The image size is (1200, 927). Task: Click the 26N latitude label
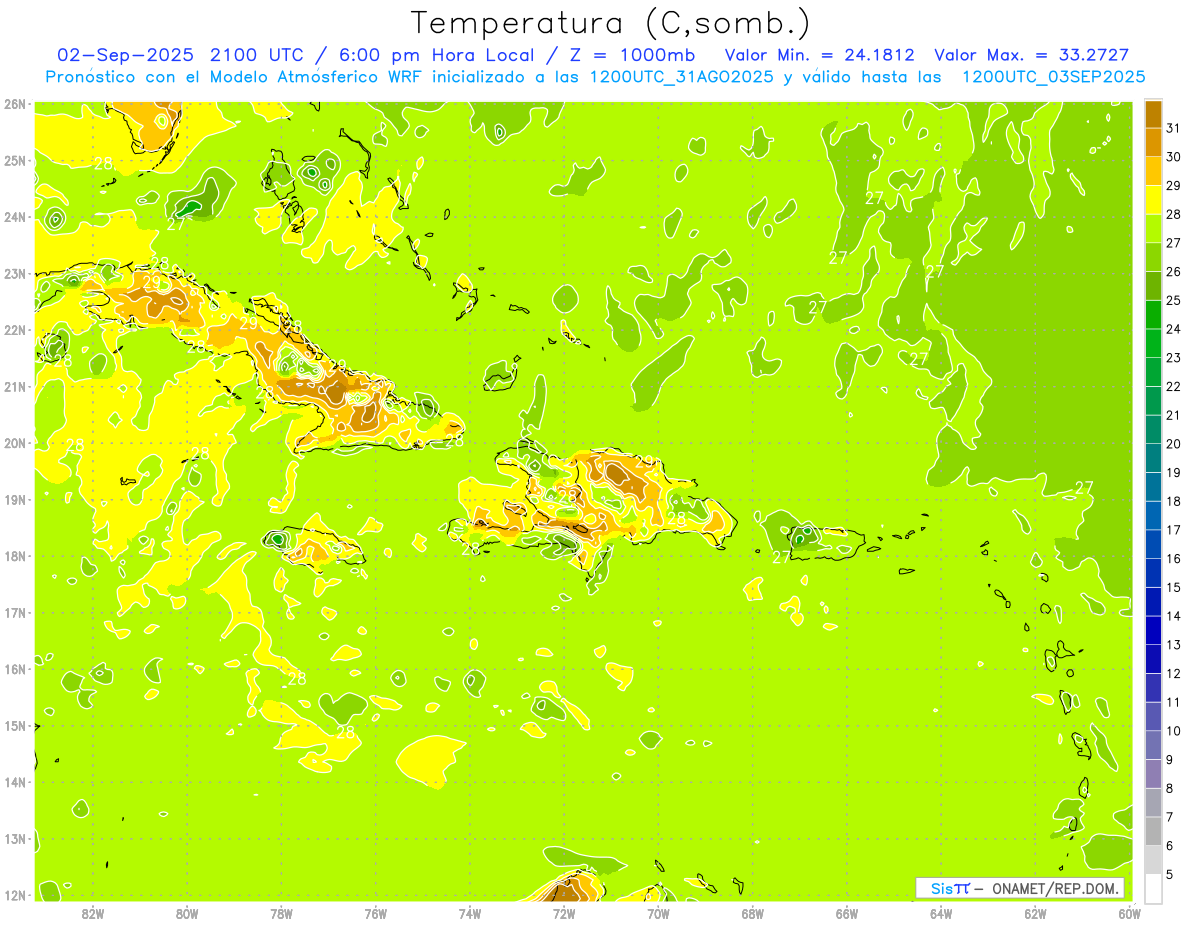click(x=15, y=104)
